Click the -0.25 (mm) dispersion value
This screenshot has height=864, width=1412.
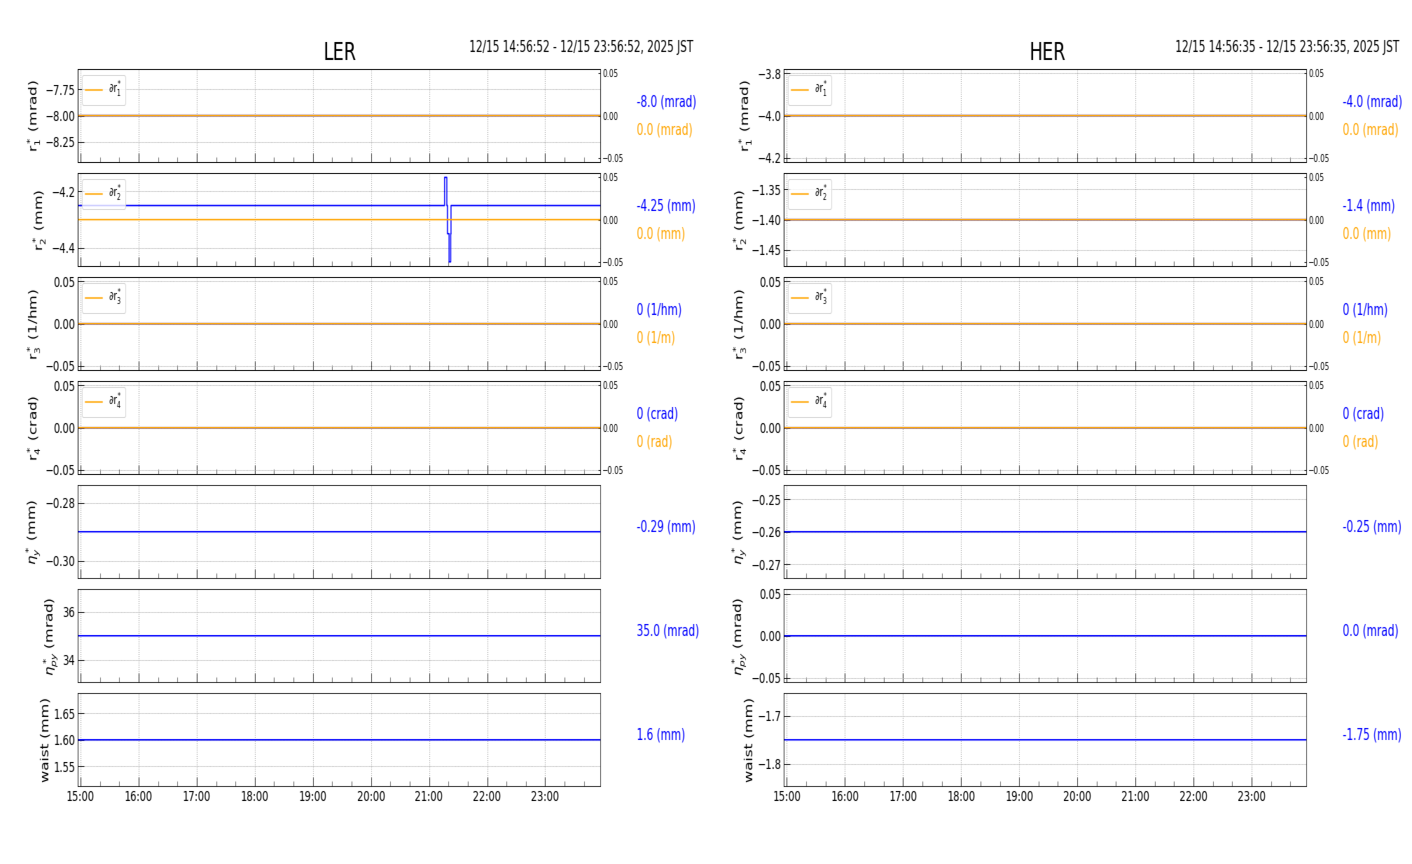(1372, 527)
